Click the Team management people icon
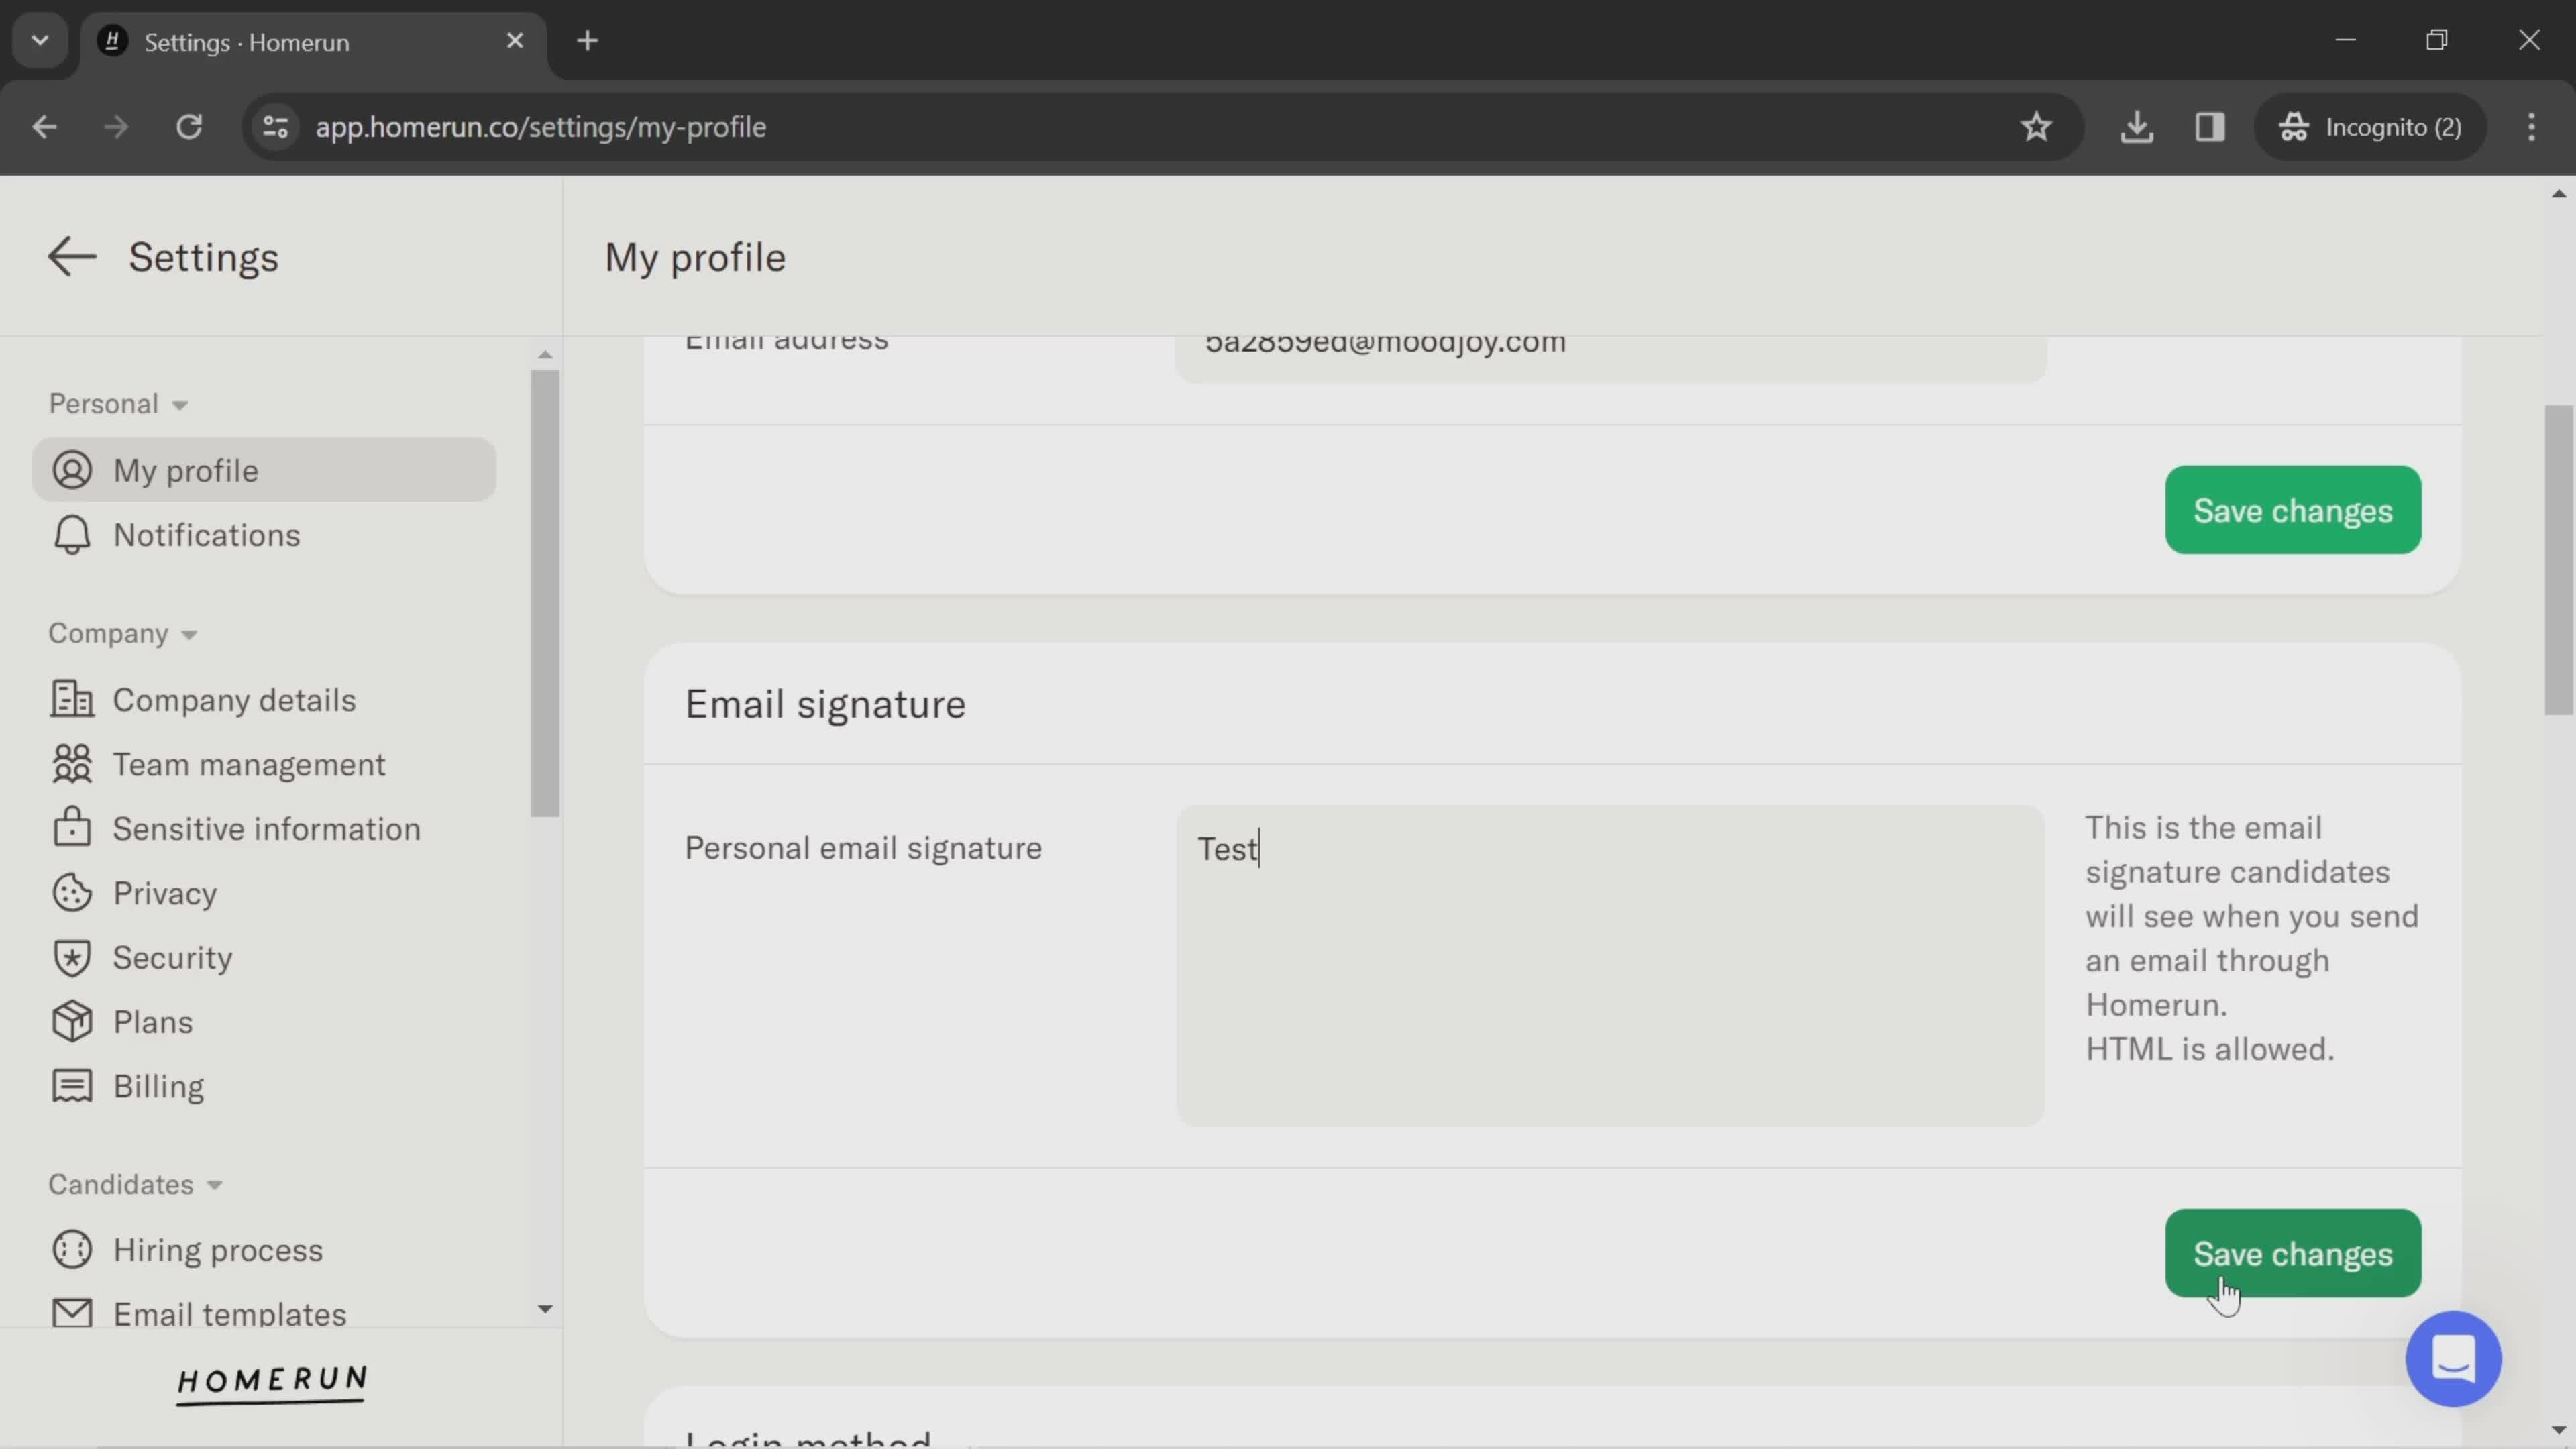The image size is (2576, 1449). click(70, 764)
